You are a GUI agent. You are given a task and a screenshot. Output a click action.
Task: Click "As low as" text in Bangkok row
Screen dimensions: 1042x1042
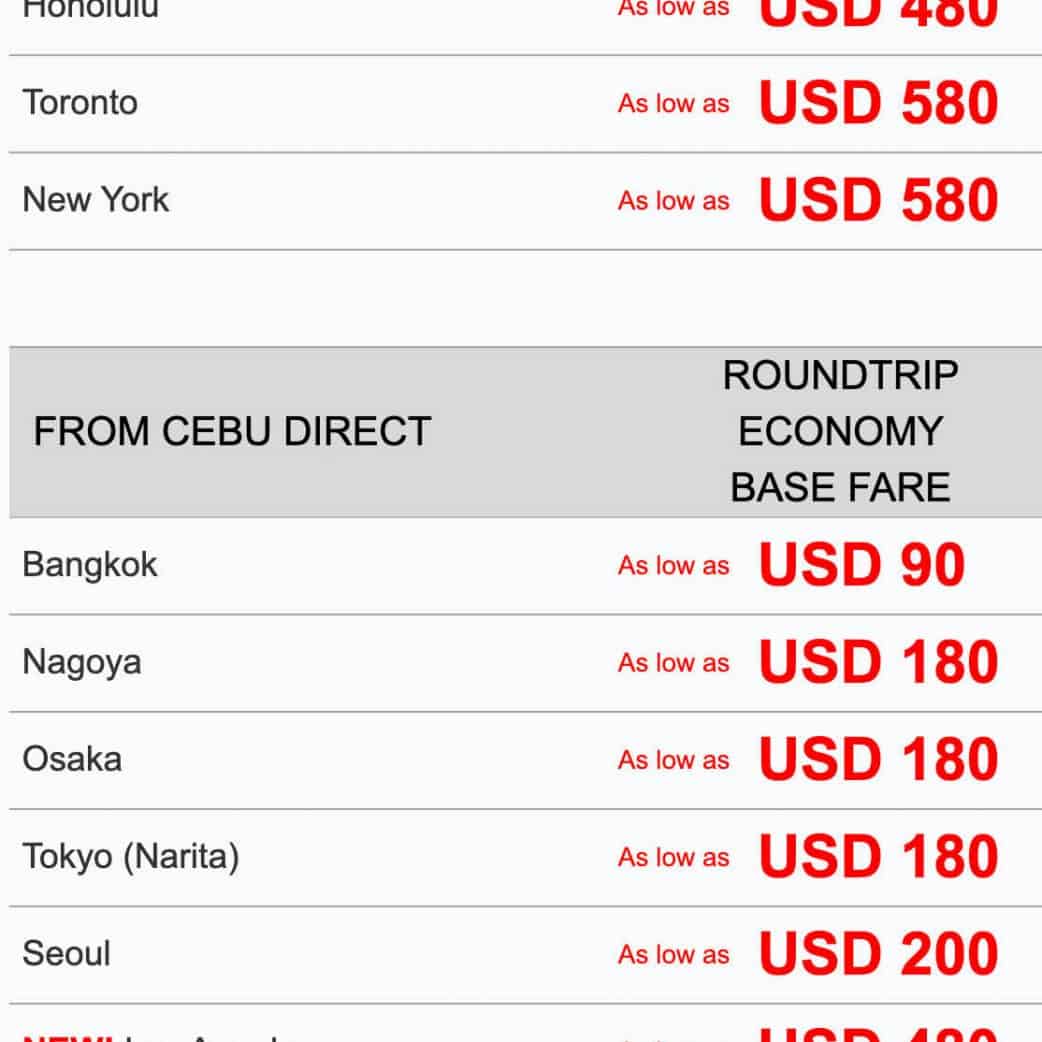pyautogui.click(x=673, y=566)
